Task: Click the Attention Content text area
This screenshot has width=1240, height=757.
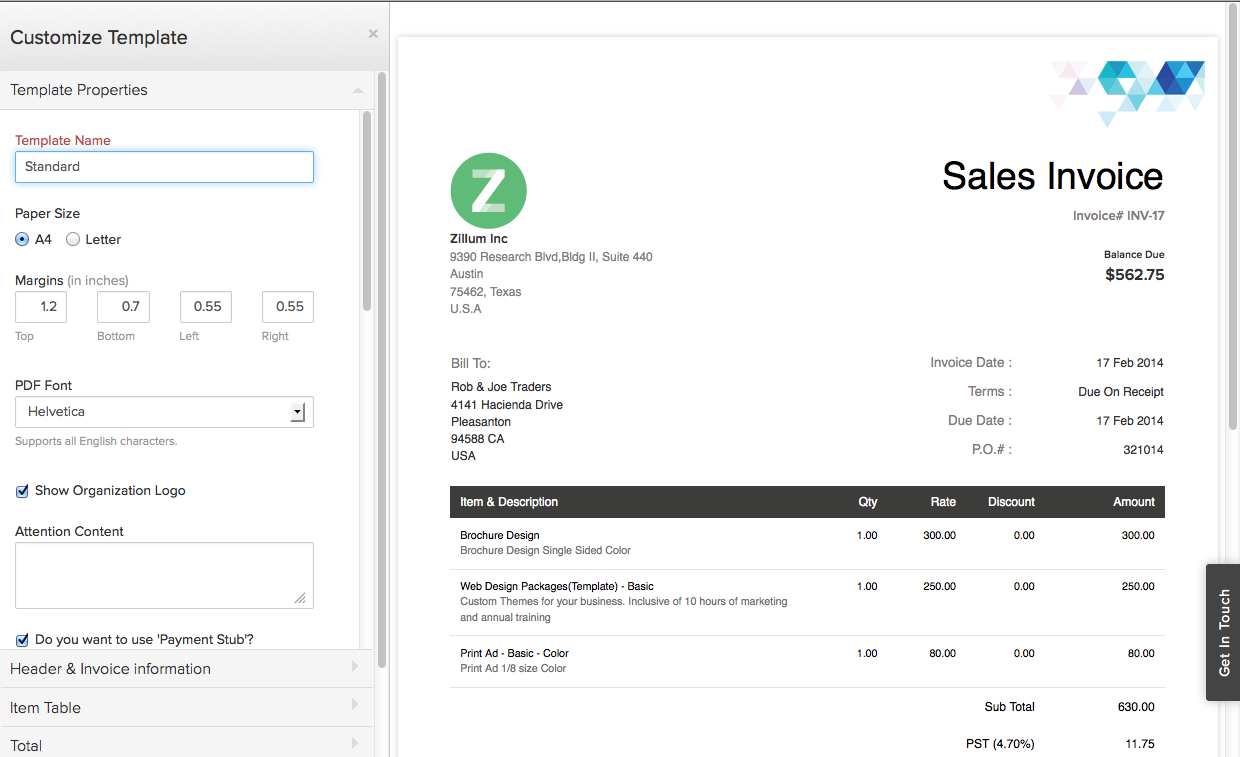Action: pos(164,575)
